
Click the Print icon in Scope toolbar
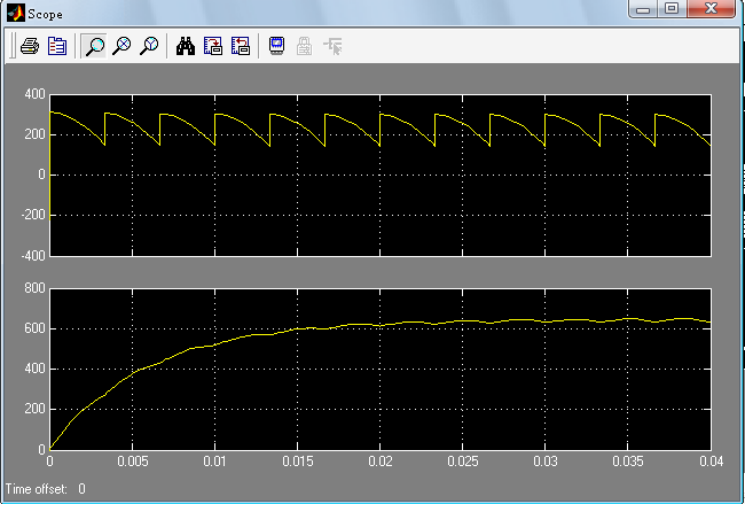point(29,46)
